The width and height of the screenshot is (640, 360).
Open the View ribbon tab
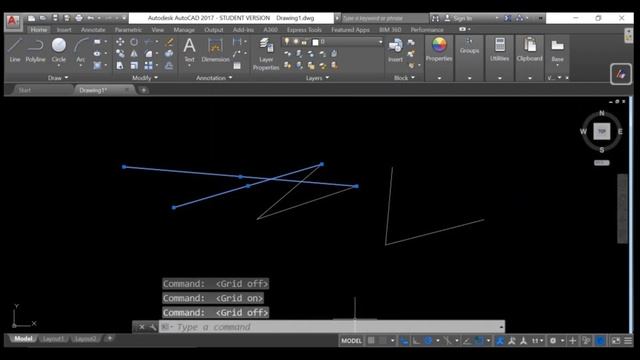click(158, 30)
